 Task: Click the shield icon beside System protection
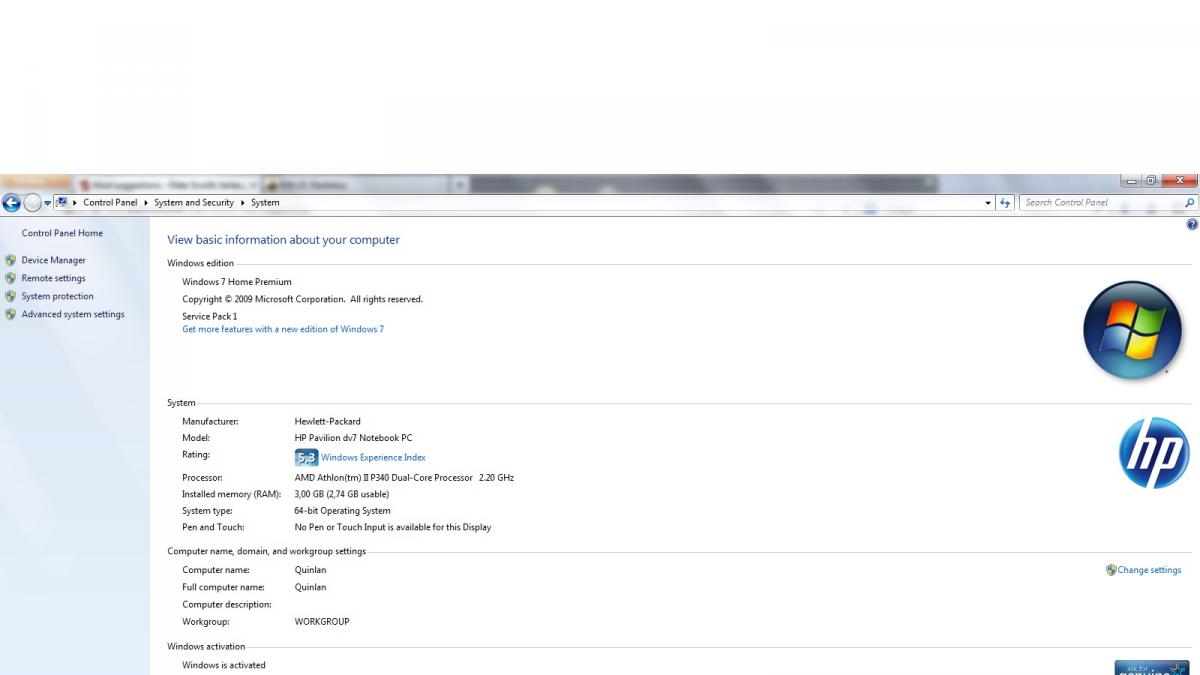pos(11,296)
